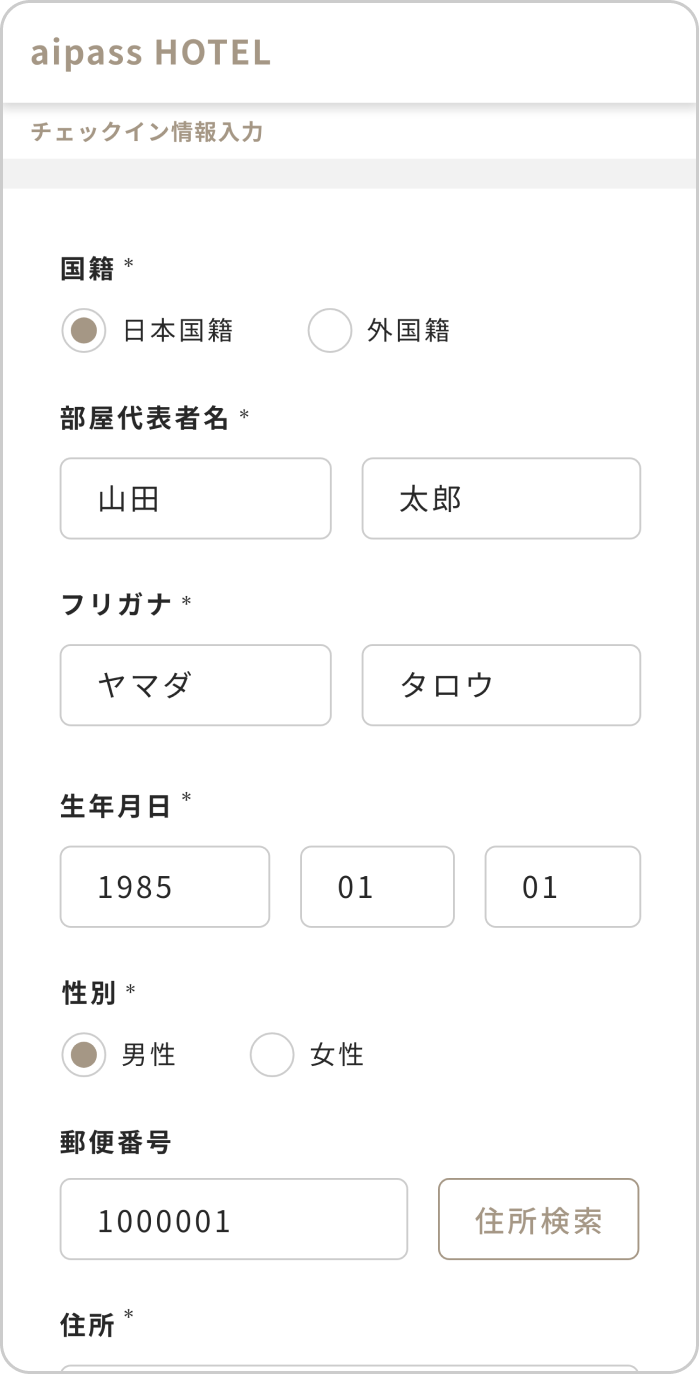
Task: Select the birth day field
Action: (x=562, y=887)
